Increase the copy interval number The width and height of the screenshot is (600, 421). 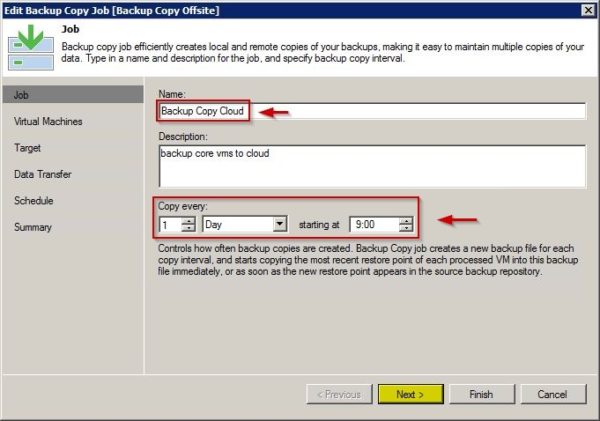click(188, 220)
